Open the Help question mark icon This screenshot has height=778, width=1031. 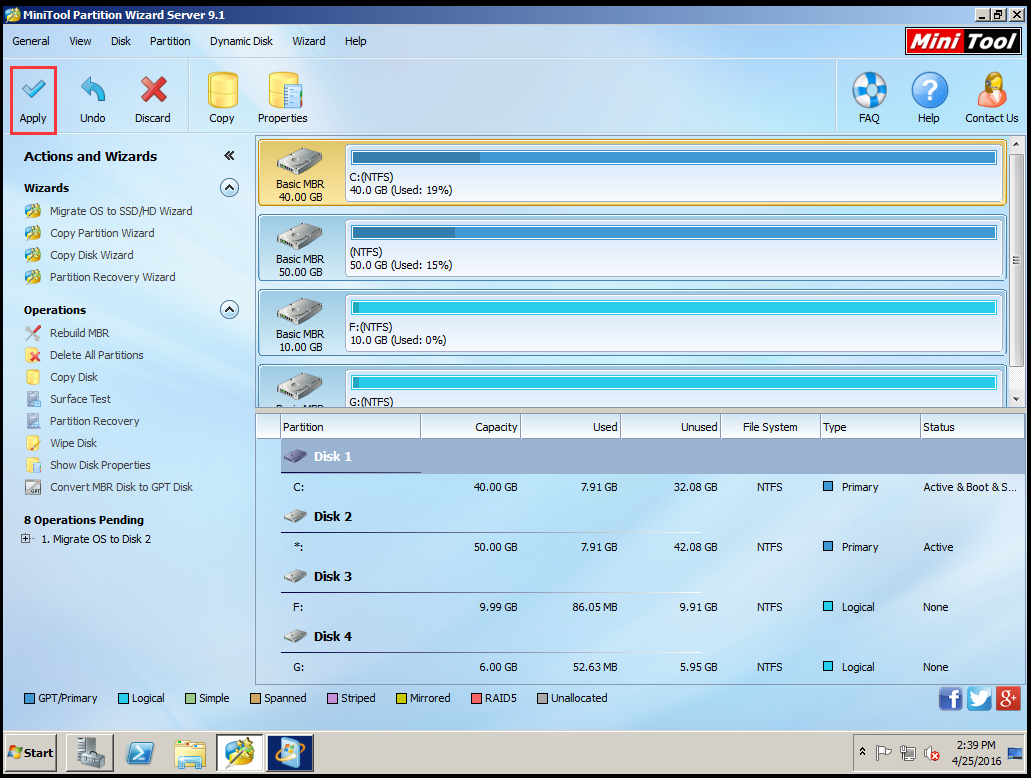(929, 90)
